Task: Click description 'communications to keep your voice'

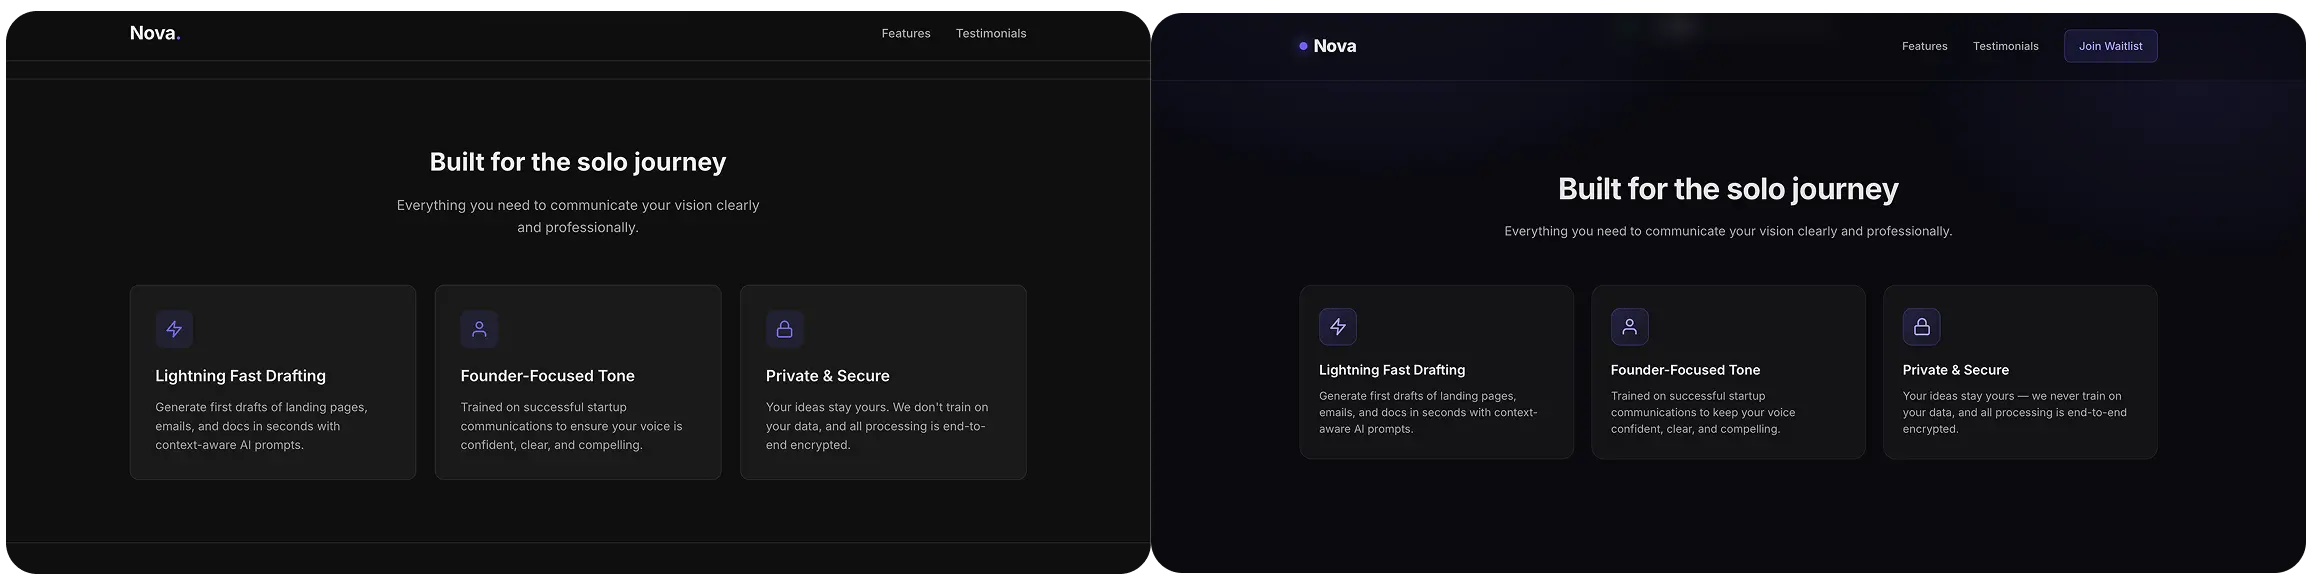Action: coord(1703,412)
